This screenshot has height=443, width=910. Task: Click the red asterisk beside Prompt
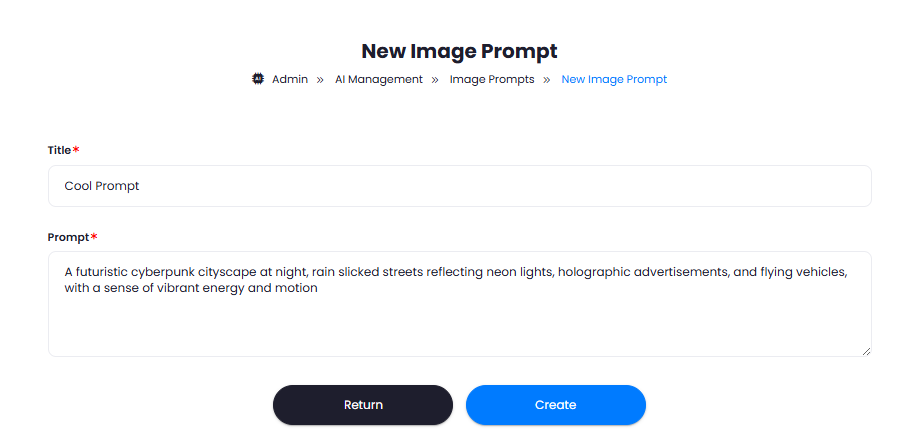click(94, 236)
